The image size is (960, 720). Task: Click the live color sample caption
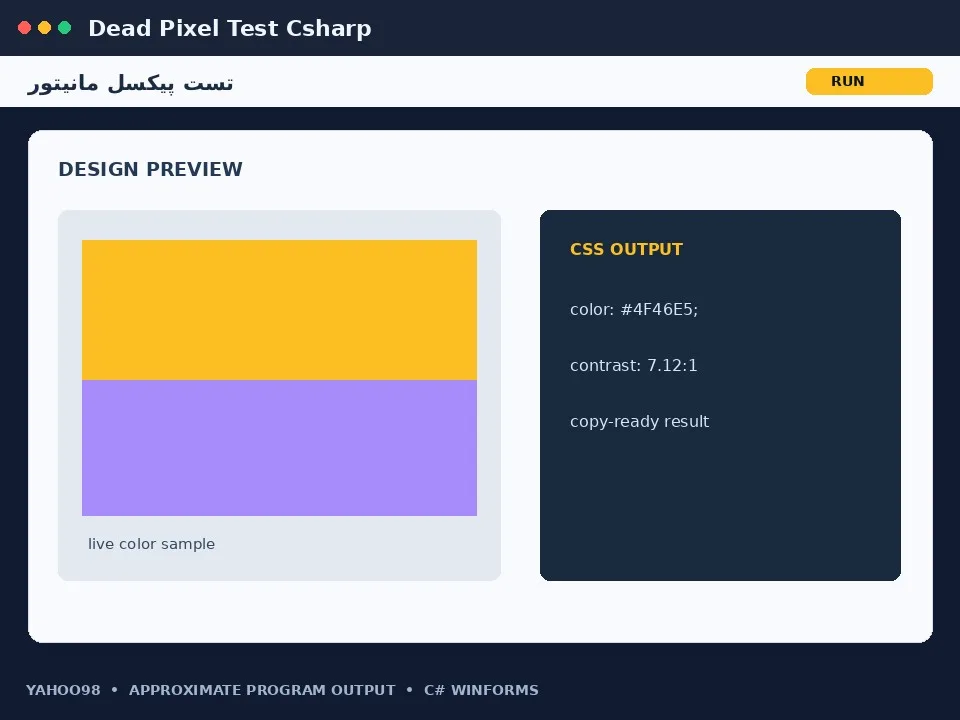tap(151, 544)
